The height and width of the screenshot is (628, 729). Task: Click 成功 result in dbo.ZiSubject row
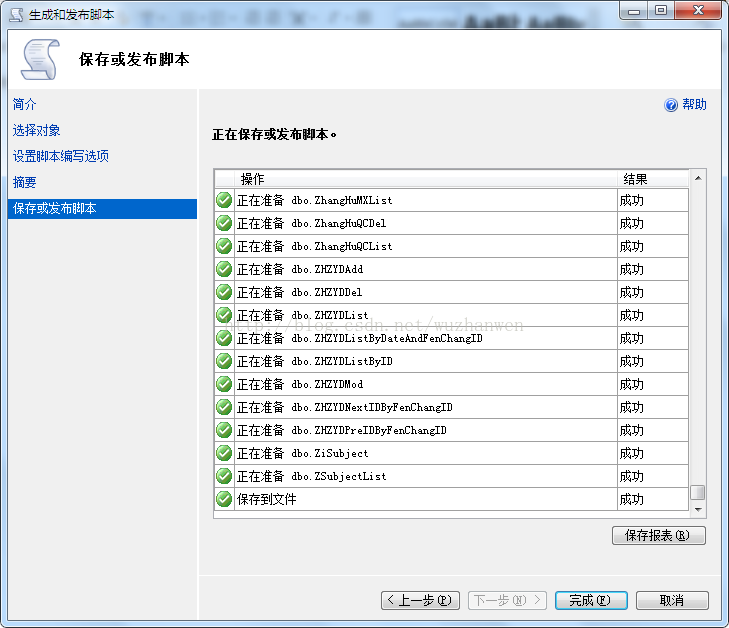631,453
